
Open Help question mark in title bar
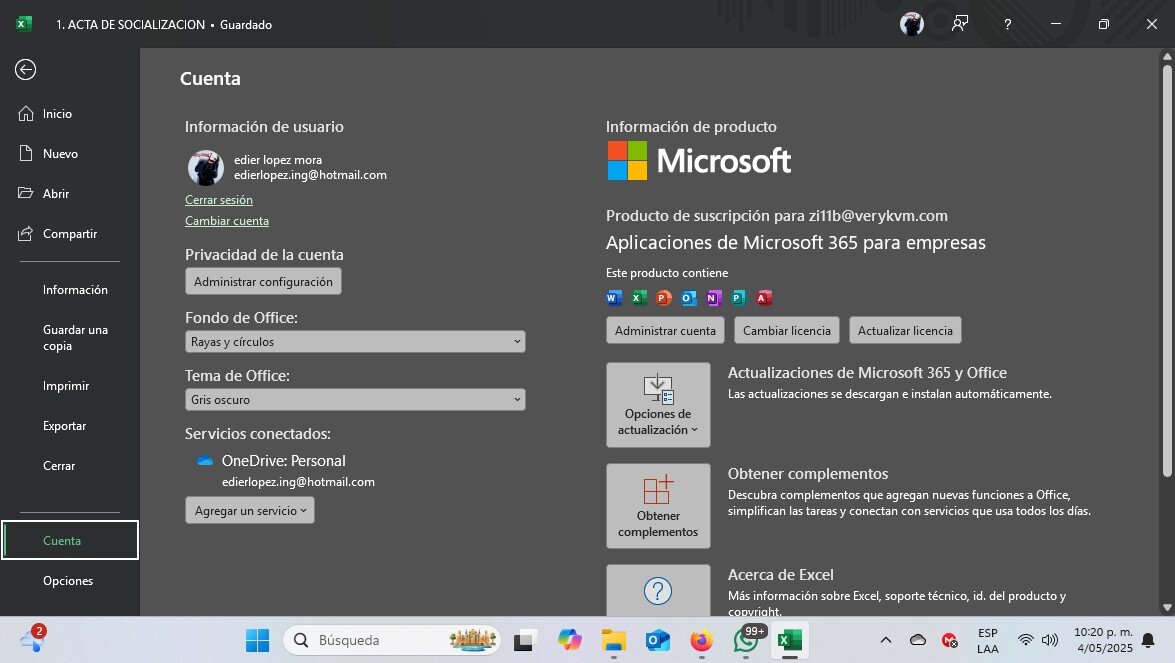click(1008, 24)
